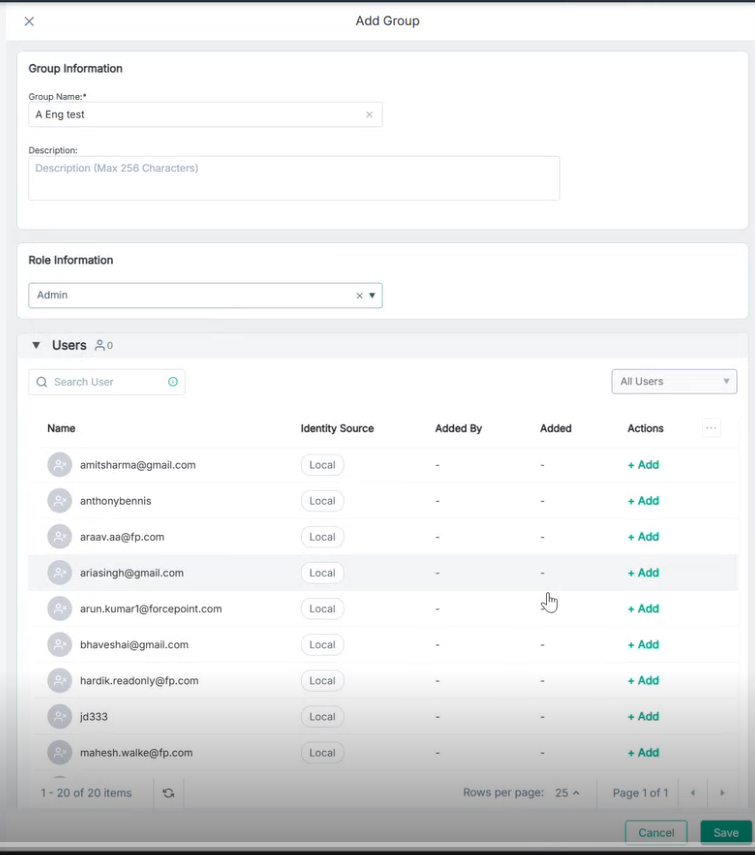Viewport: 755px width, 855px height.
Task: Click the Identity Source column header
Action: click(337, 429)
